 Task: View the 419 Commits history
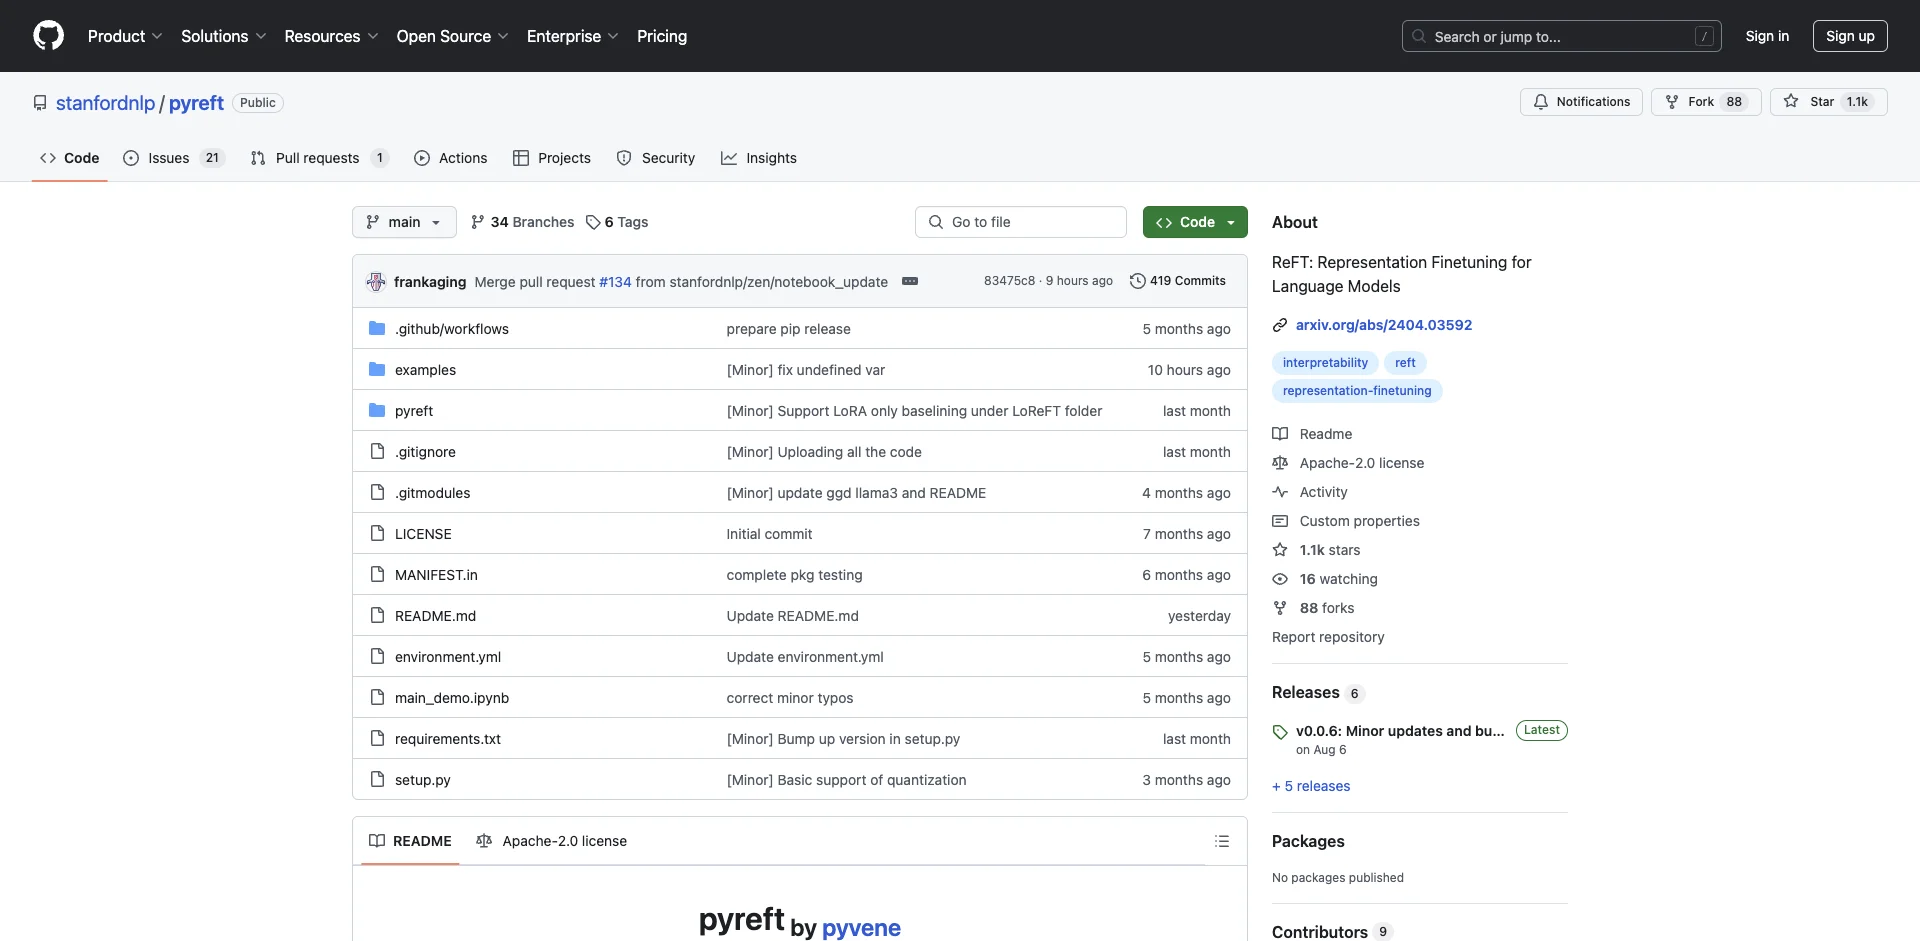click(x=1178, y=281)
